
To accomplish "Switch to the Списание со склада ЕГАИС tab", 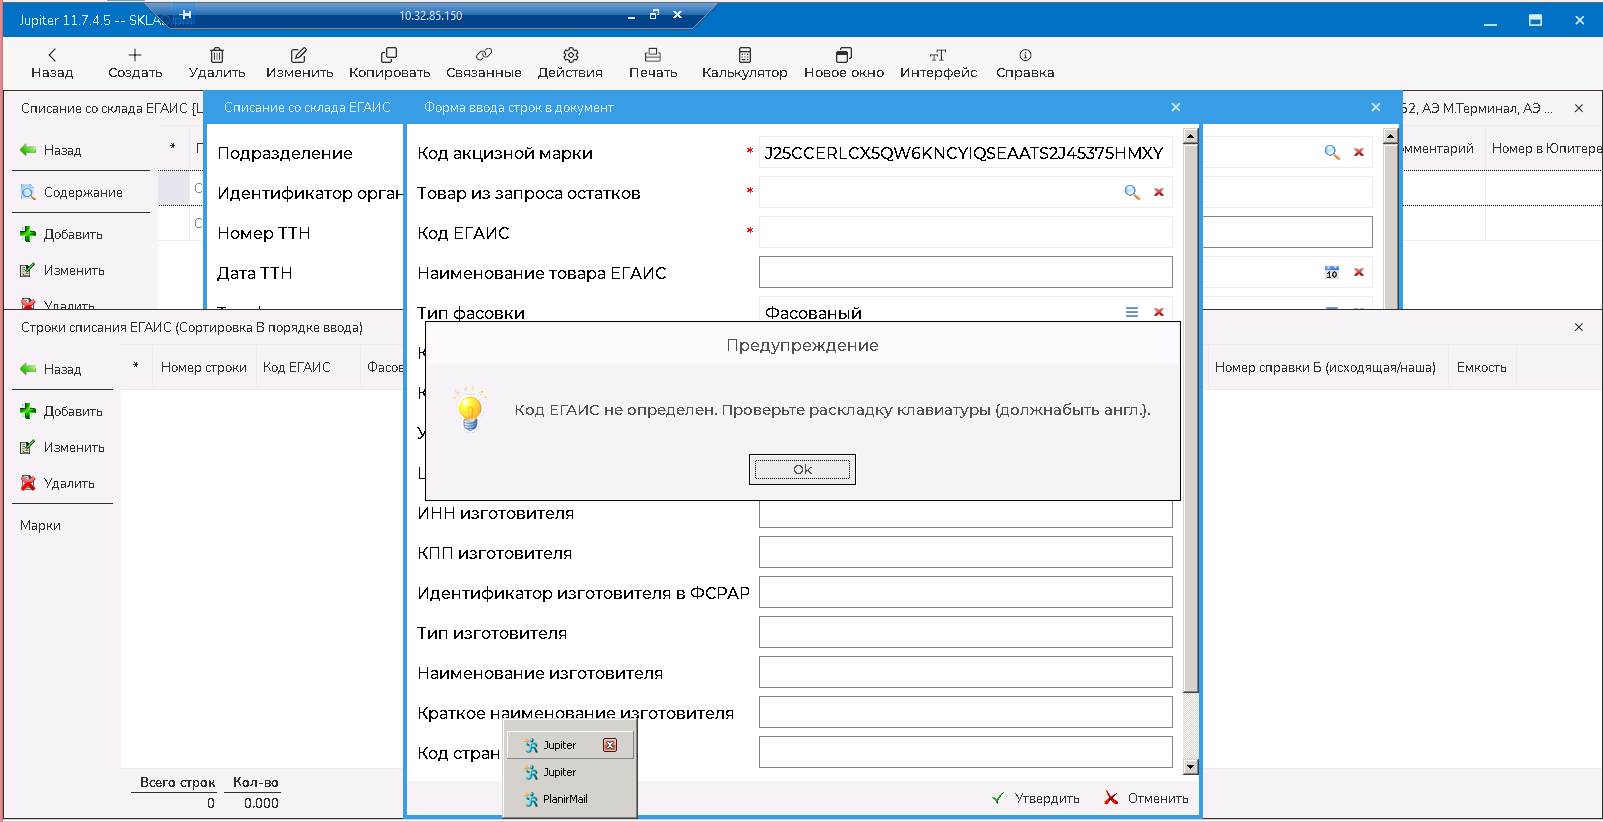I will pyautogui.click(x=307, y=107).
